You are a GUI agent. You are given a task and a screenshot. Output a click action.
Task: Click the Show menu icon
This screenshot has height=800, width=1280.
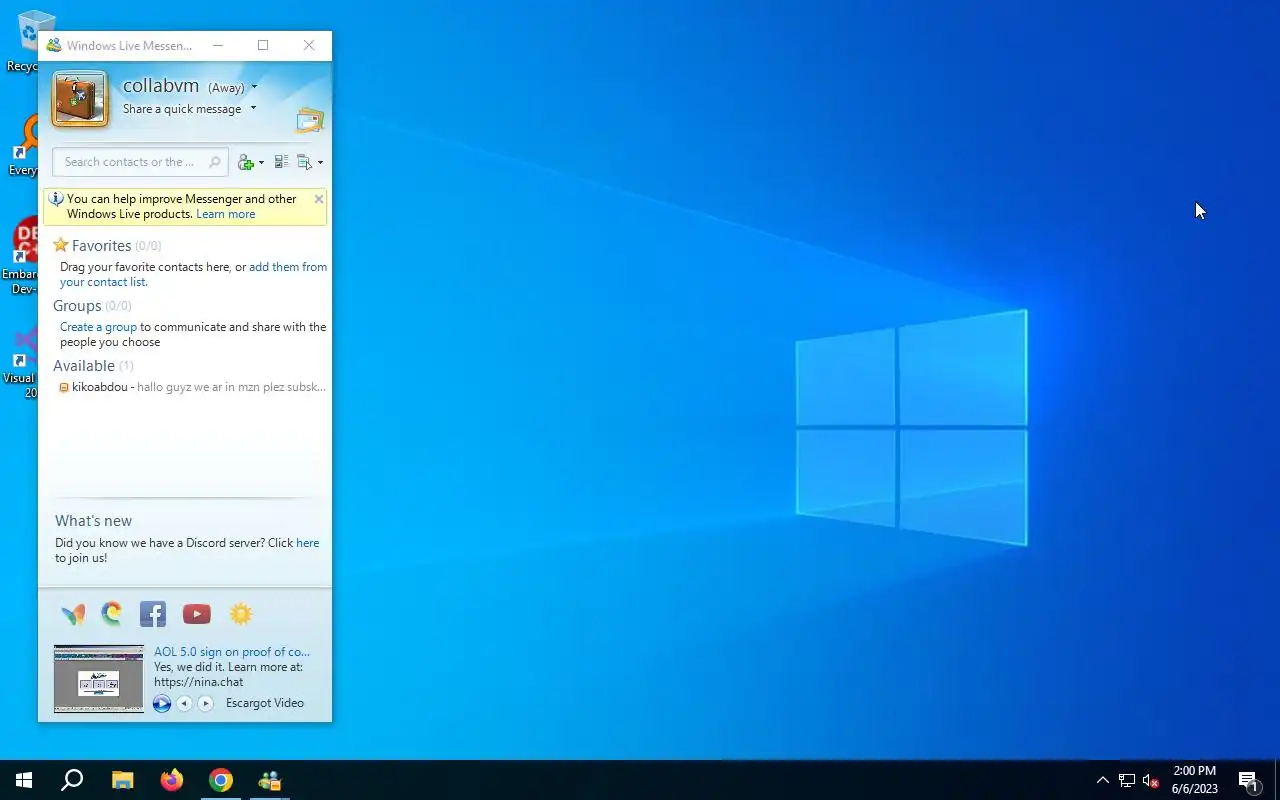pyautogui.click(x=305, y=162)
